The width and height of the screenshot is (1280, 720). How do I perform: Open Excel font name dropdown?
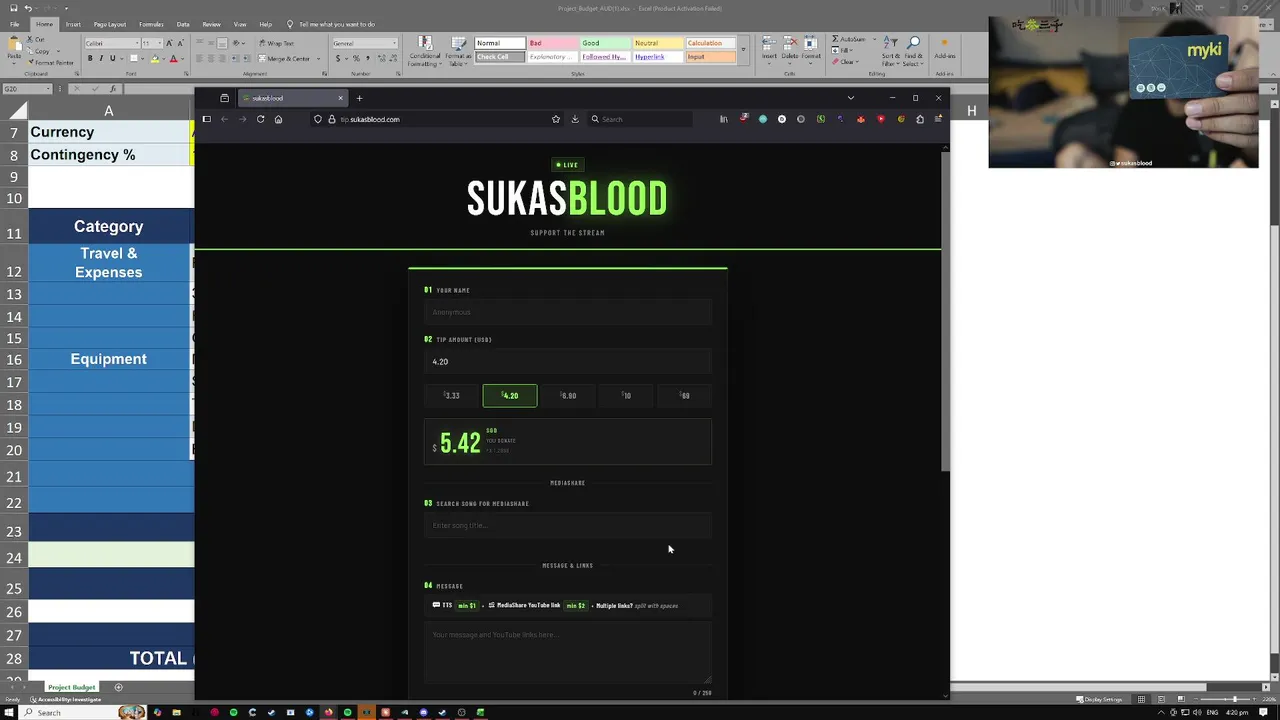135,43
